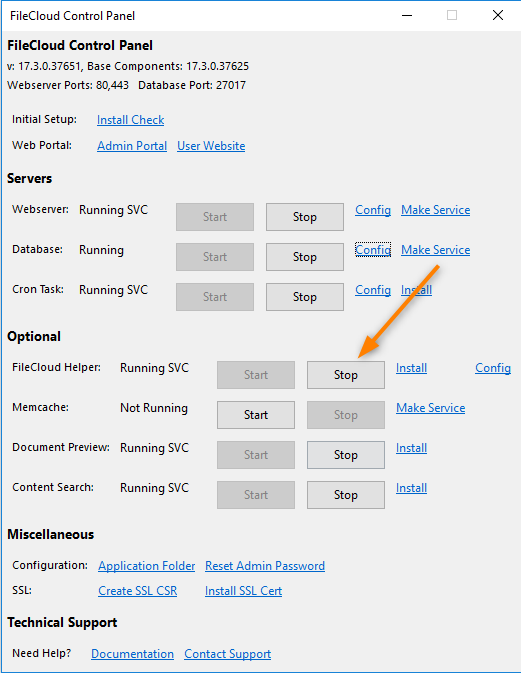Viewport: 521px width, 673px height.
Task: Open the Application Folder link
Action: [x=147, y=566]
